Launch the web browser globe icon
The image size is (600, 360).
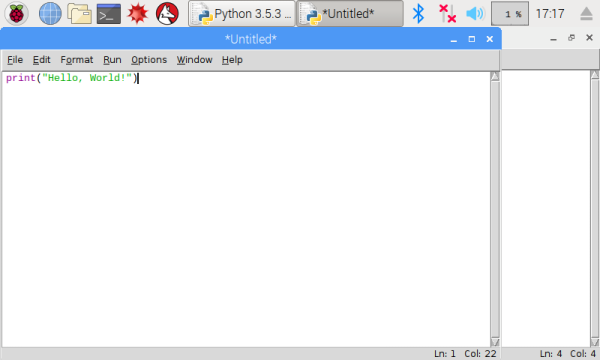click(x=50, y=13)
